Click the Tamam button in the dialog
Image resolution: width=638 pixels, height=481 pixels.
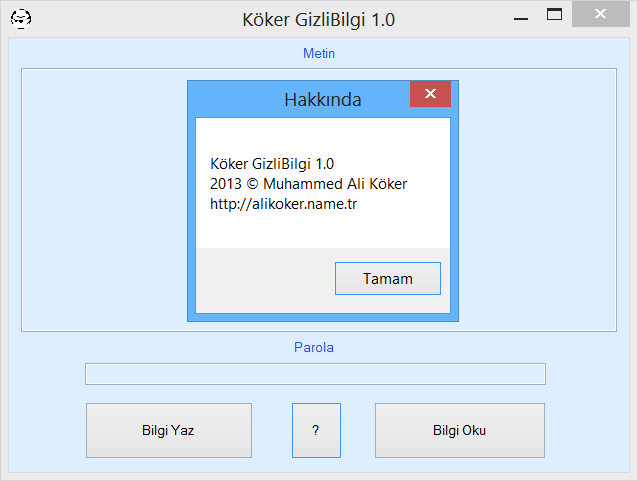(387, 279)
